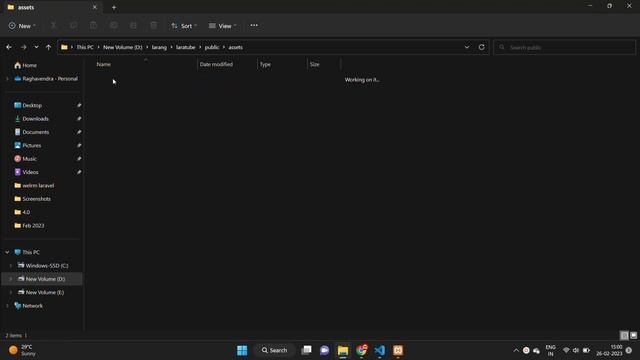This screenshot has height=360, width=640.
Task: Expand the Raghavendra - Personal node
Action: tap(7, 79)
